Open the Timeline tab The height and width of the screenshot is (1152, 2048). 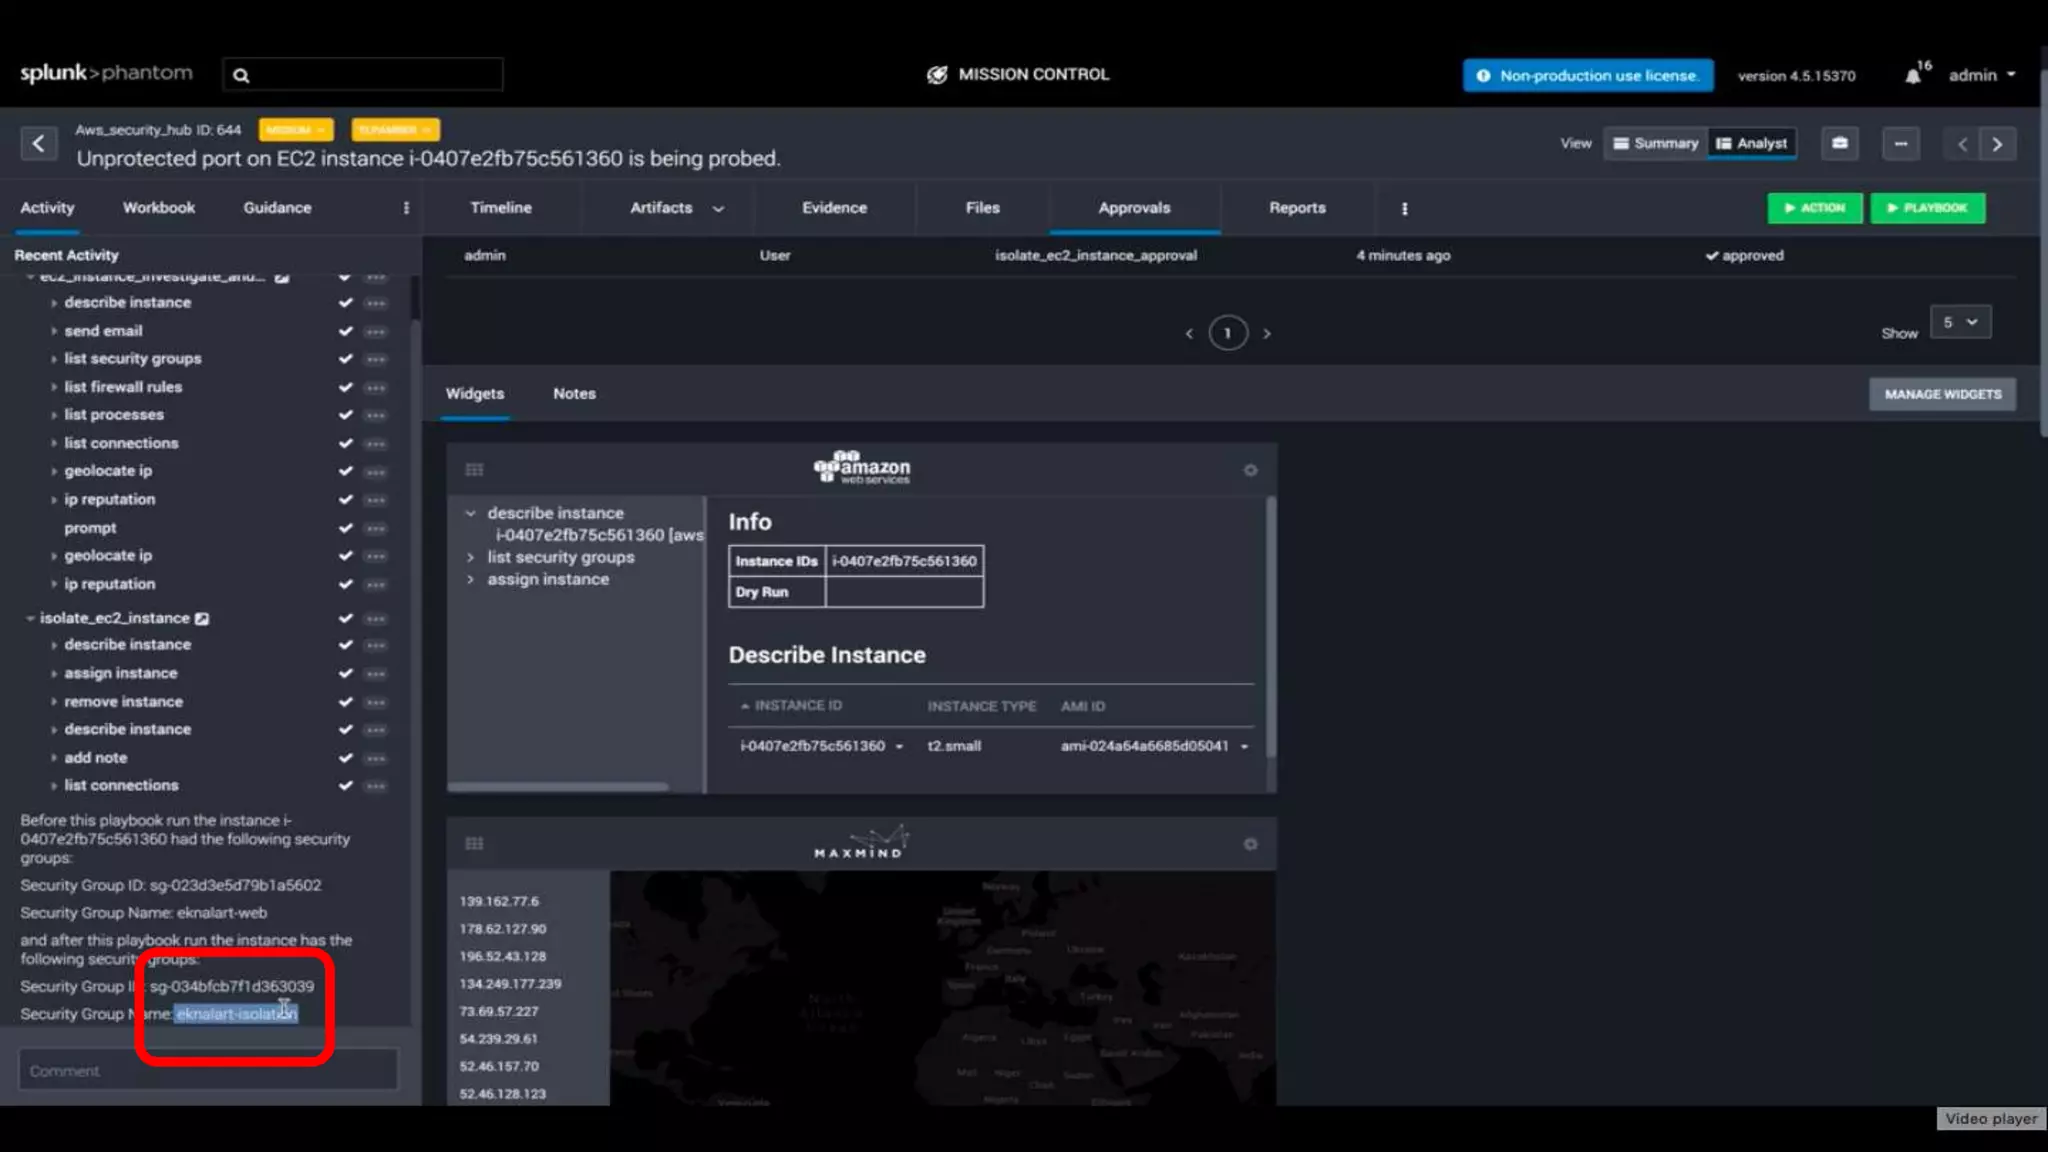point(501,208)
